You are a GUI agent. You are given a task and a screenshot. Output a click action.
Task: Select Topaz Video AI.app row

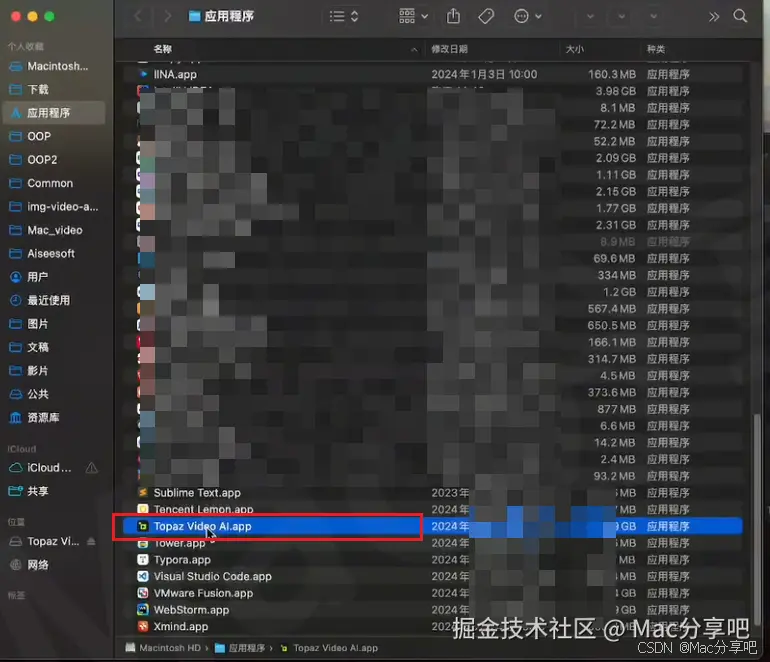pyautogui.click(x=432, y=526)
